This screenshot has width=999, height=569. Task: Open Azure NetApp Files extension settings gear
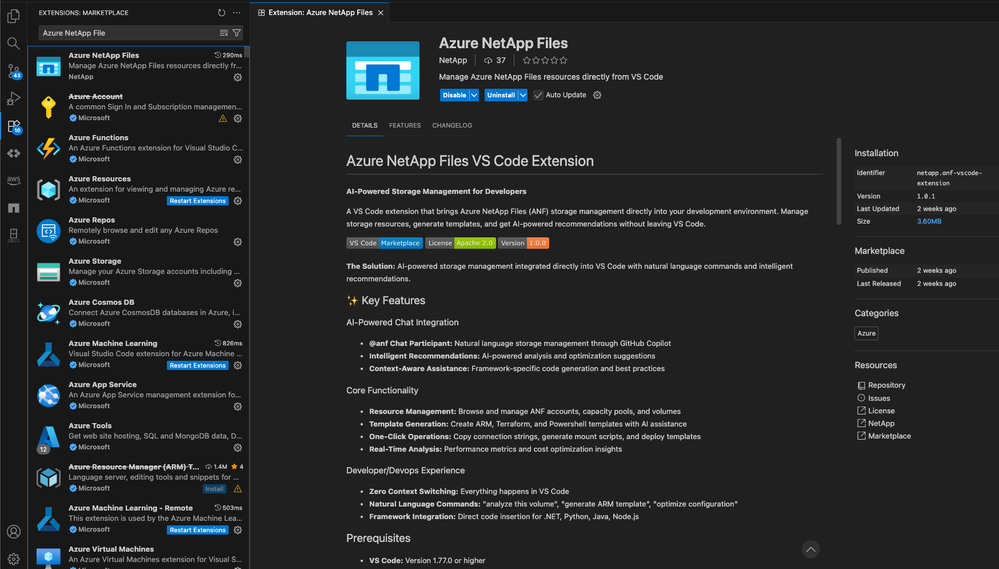click(237, 77)
